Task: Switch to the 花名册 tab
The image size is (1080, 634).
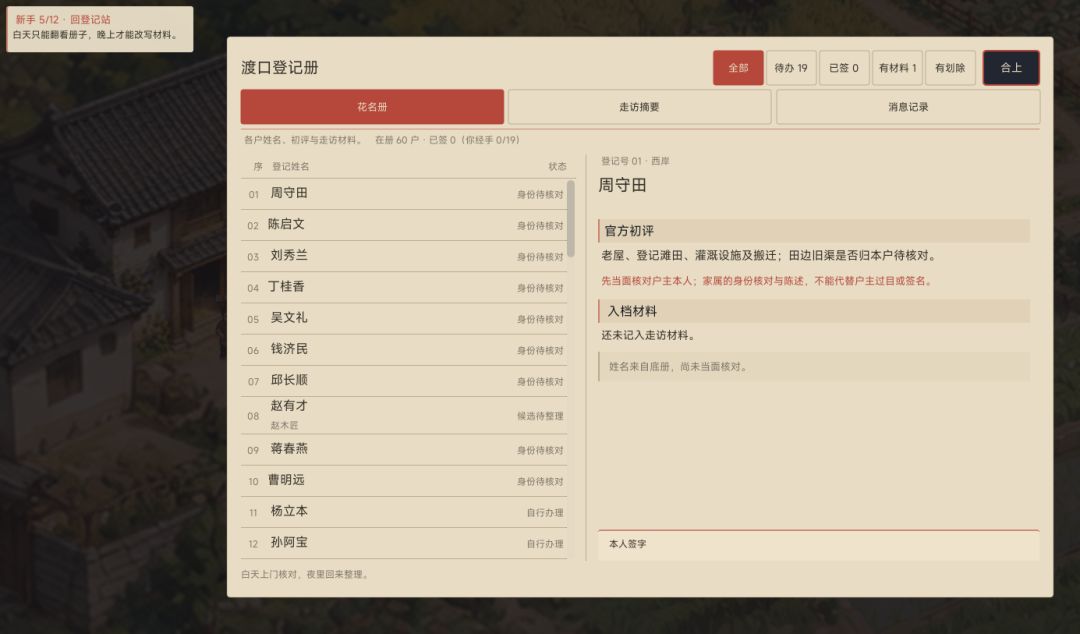Action: pos(372,107)
